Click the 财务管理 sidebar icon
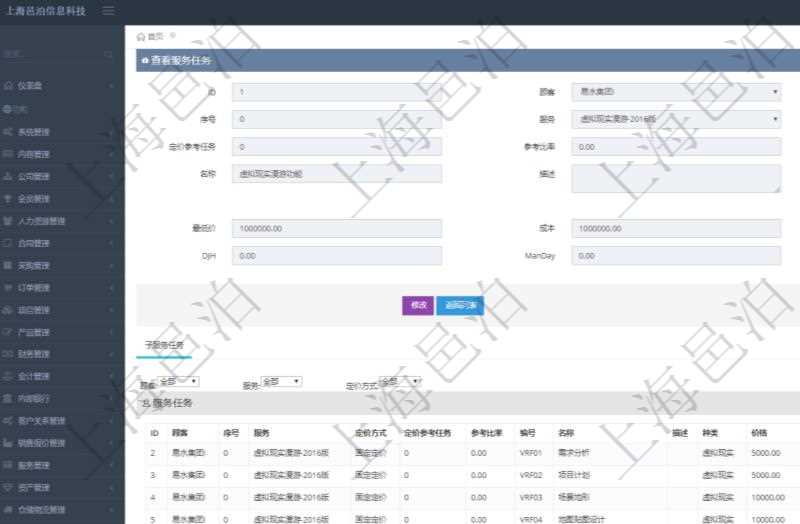Screen dimensions: 800x524 pyautogui.click(x=8, y=354)
